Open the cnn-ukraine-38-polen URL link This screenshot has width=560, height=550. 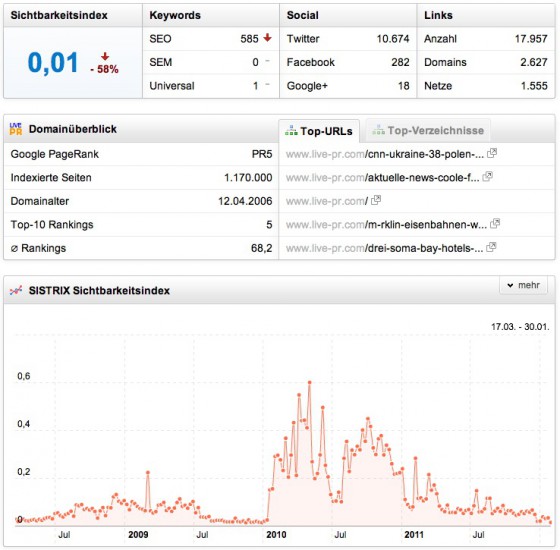coord(385,154)
